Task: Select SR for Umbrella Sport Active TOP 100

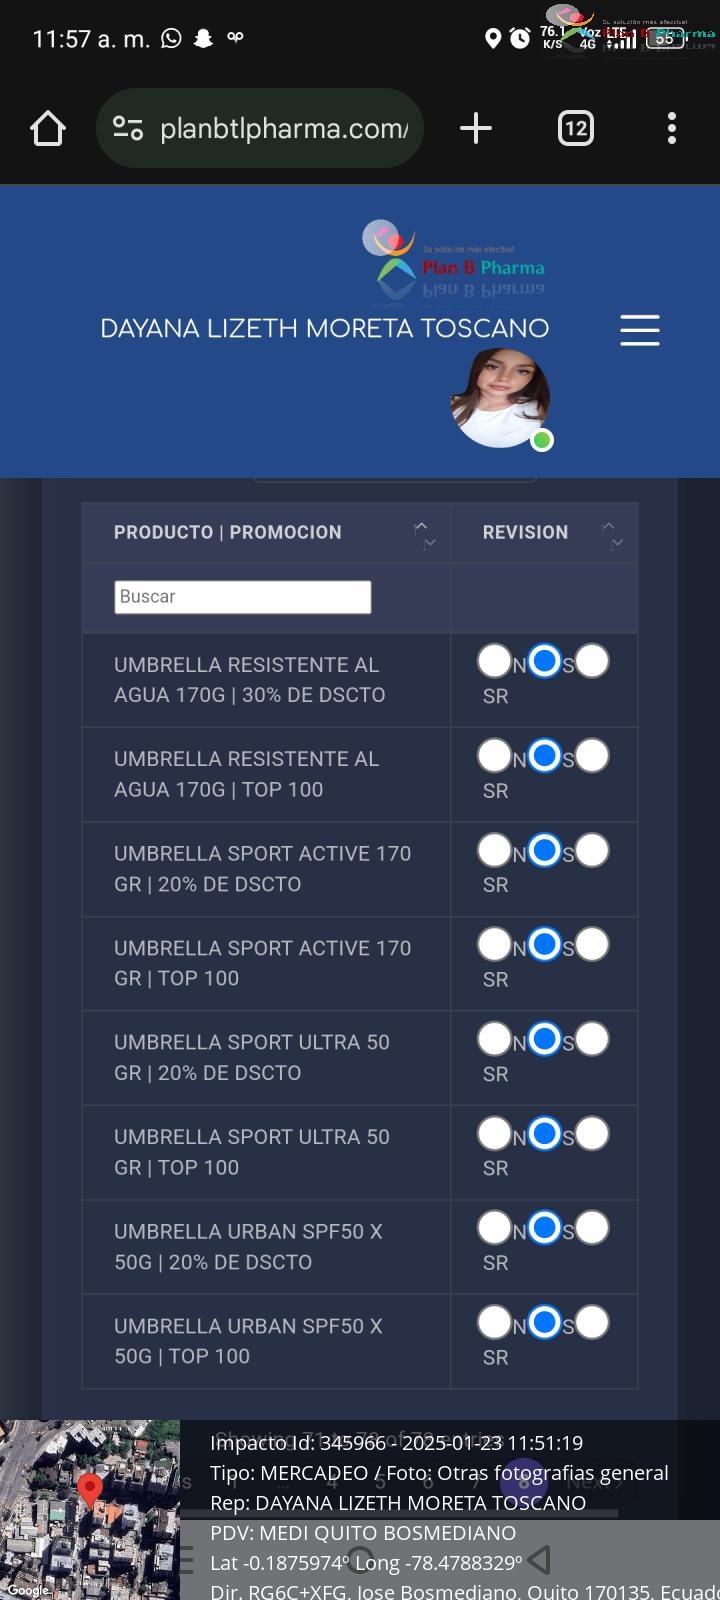Action: tap(592, 944)
